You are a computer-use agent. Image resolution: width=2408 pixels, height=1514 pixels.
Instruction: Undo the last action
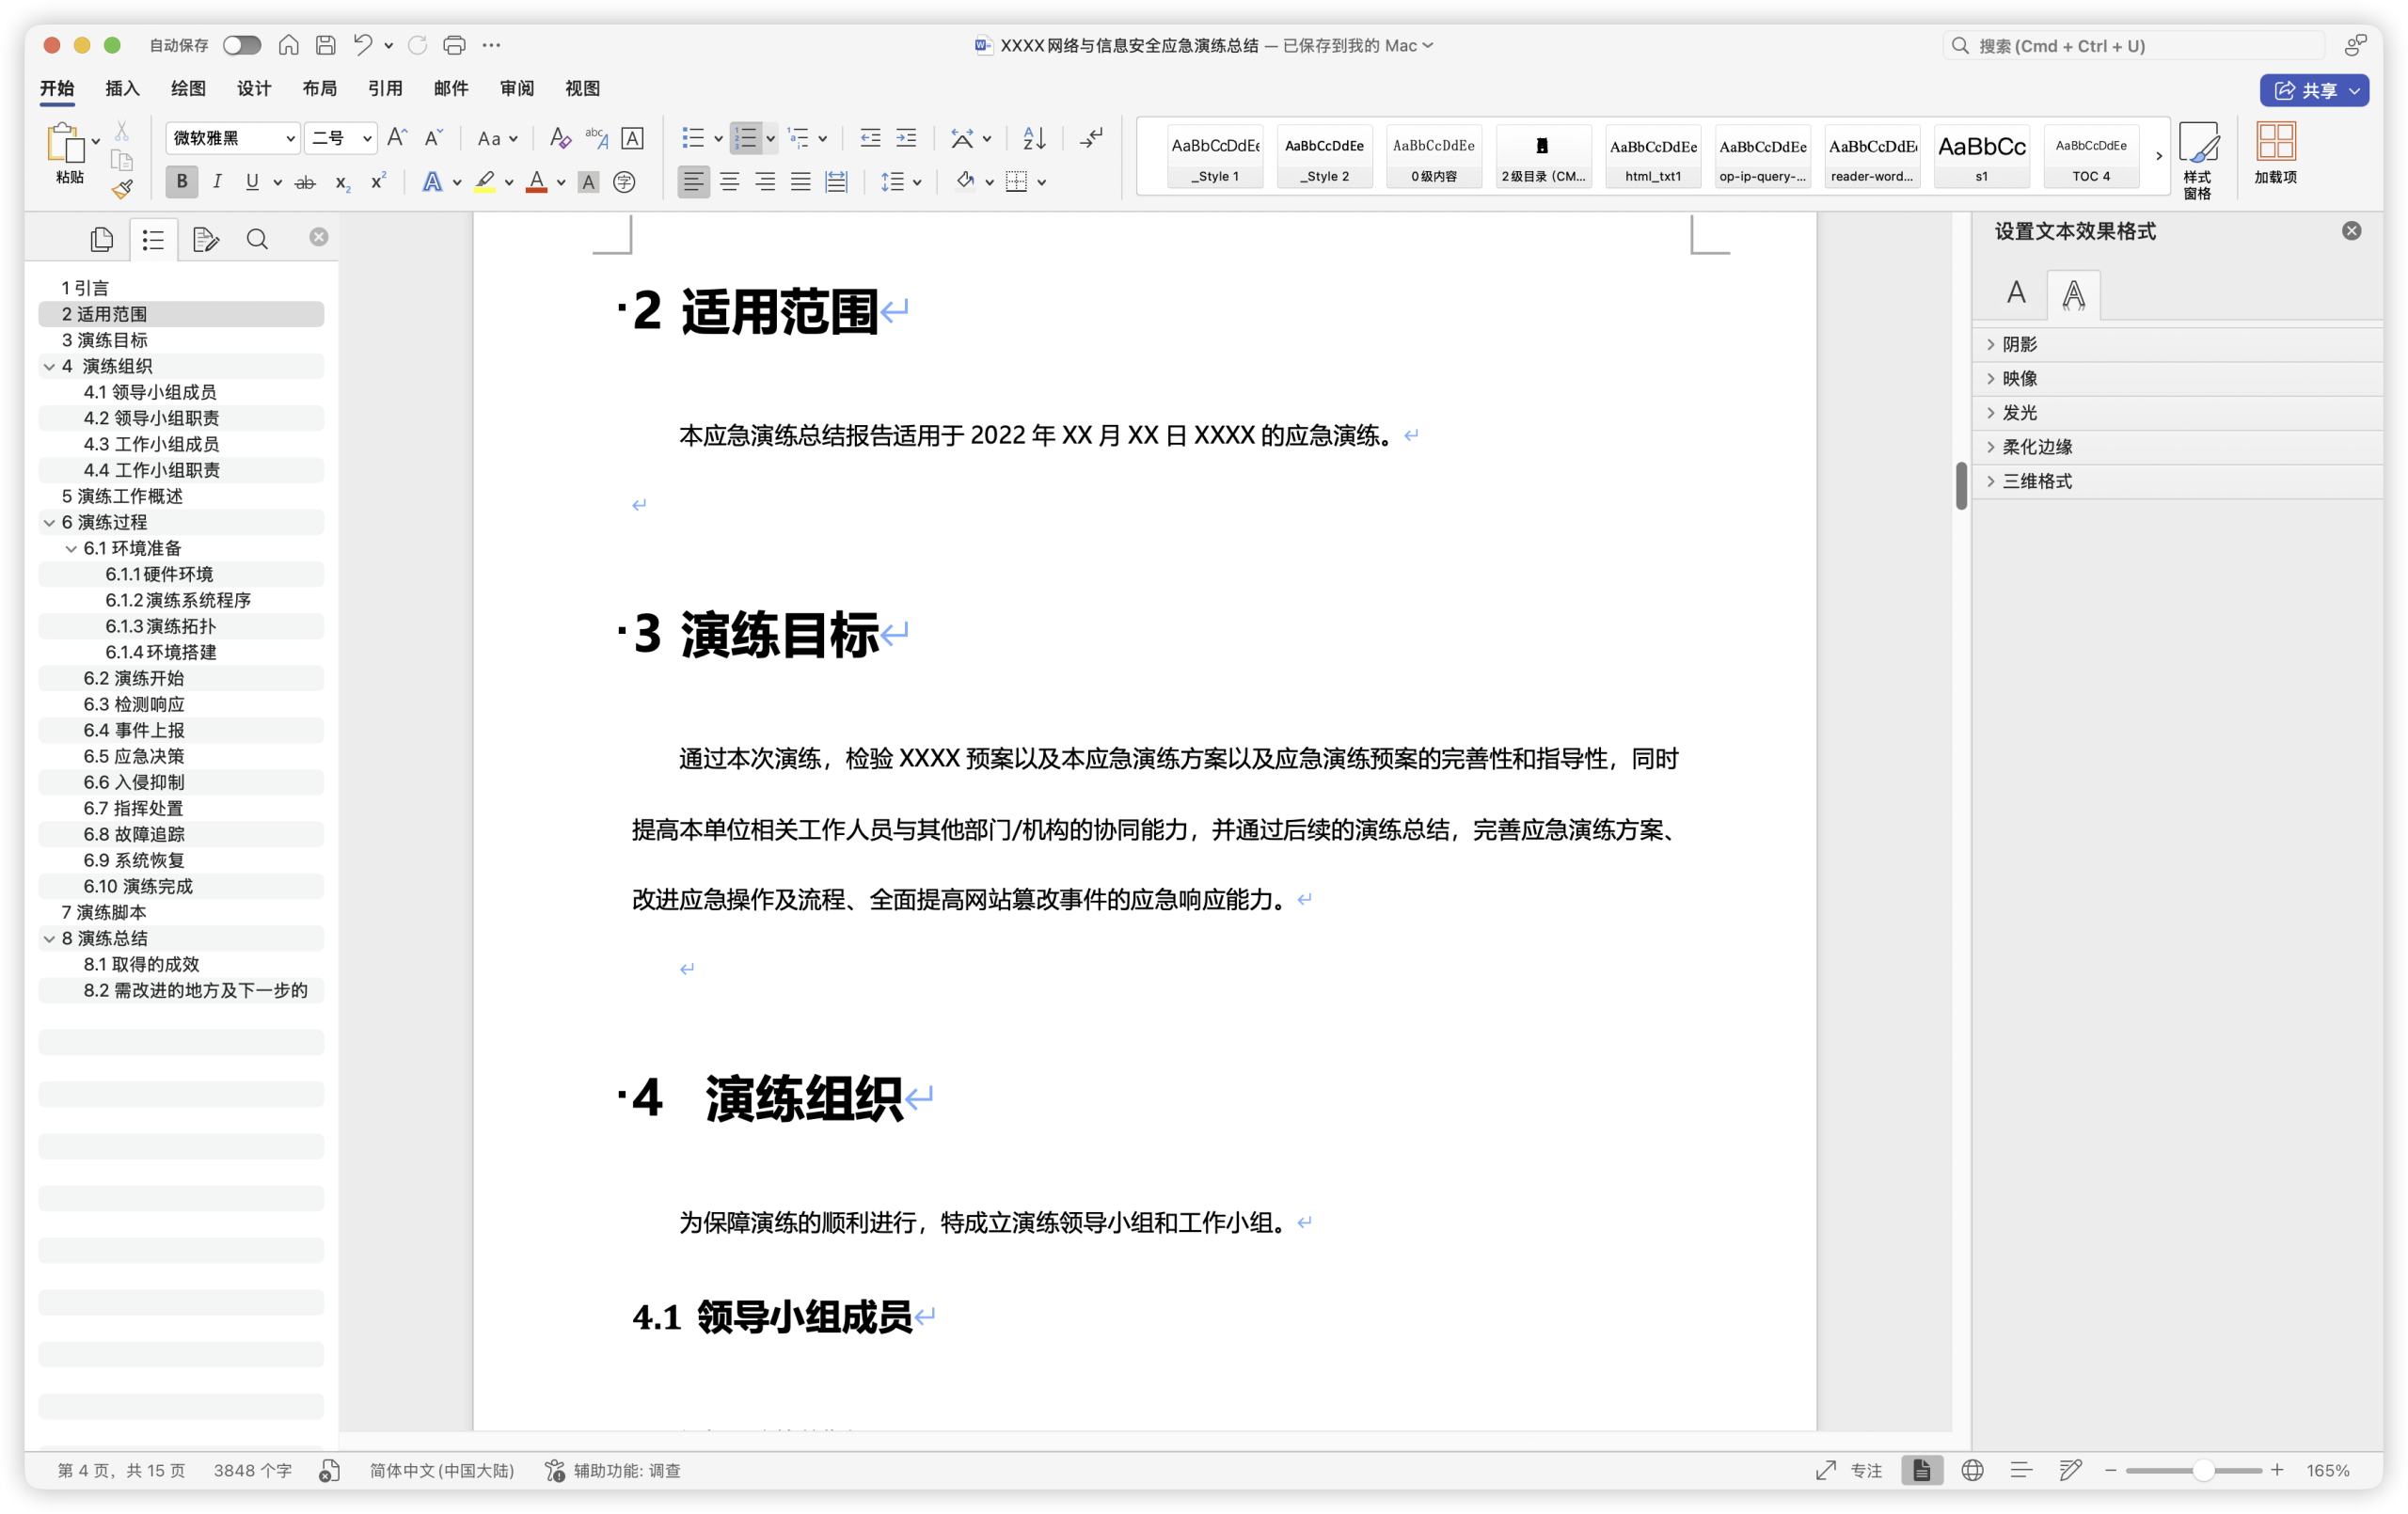(x=363, y=45)
